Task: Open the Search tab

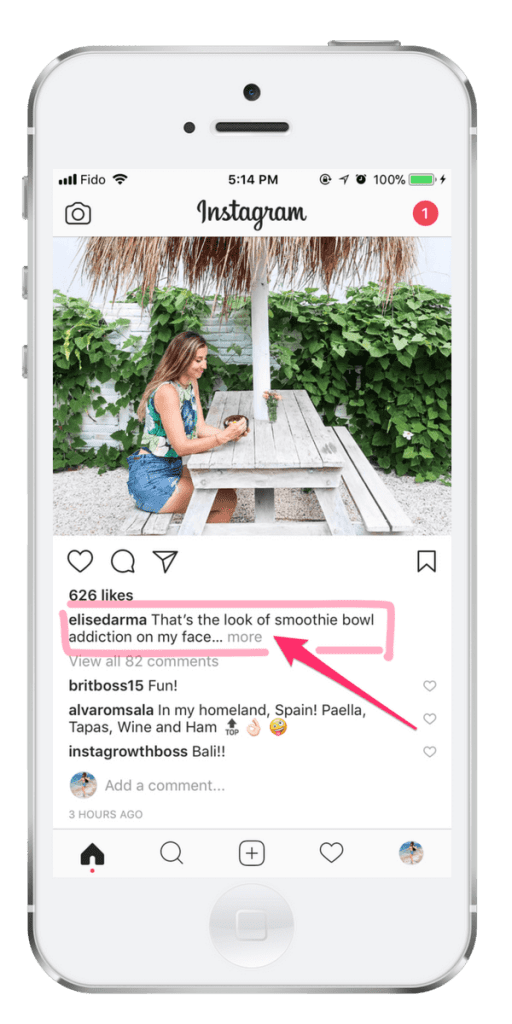Action: click(x=172, y=853)
